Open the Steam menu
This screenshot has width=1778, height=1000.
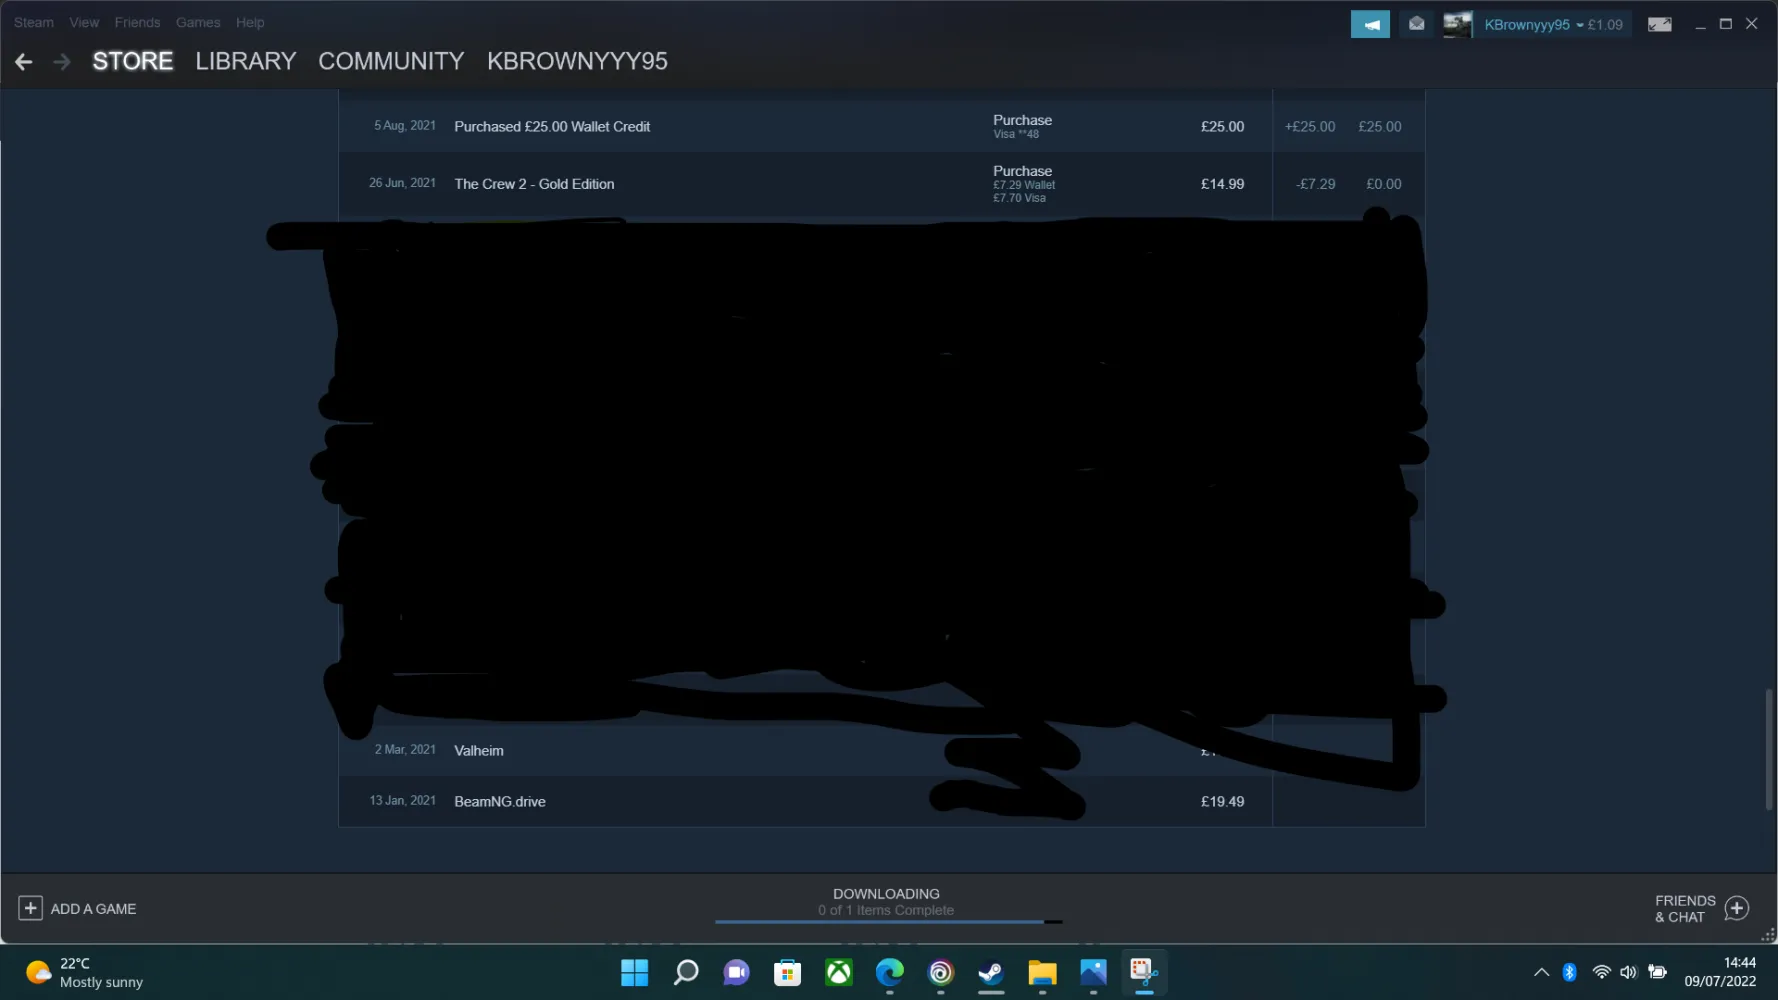point(34,22)
